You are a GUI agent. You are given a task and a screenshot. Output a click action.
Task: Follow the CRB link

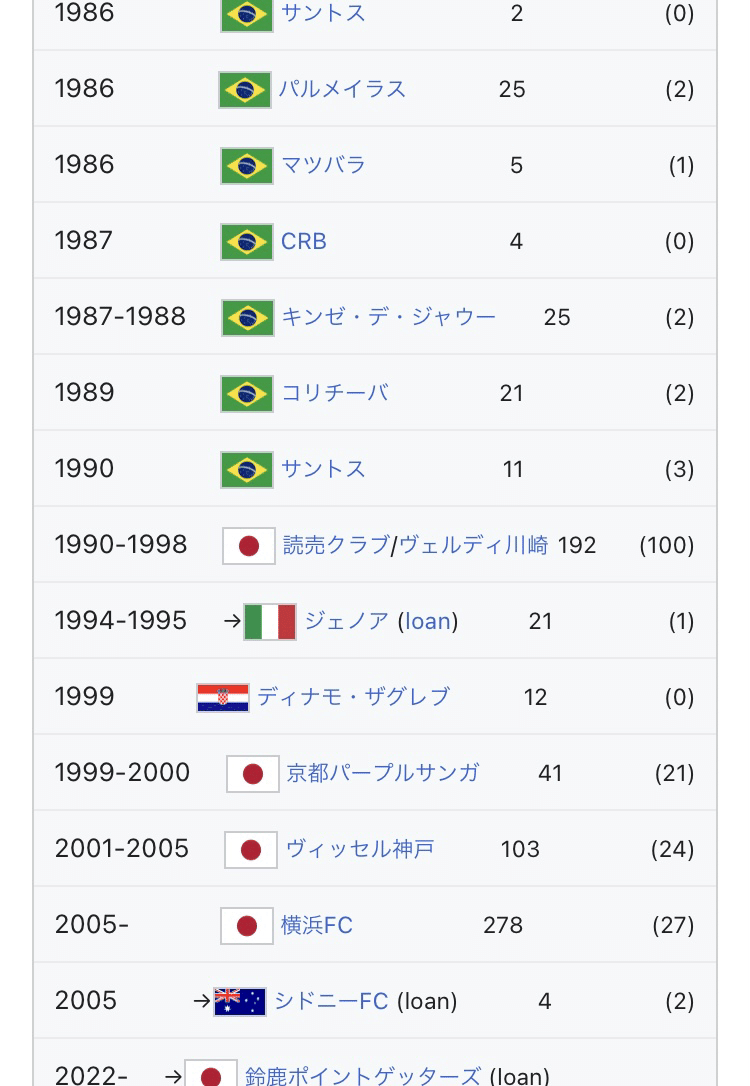[x=303, y=241]
